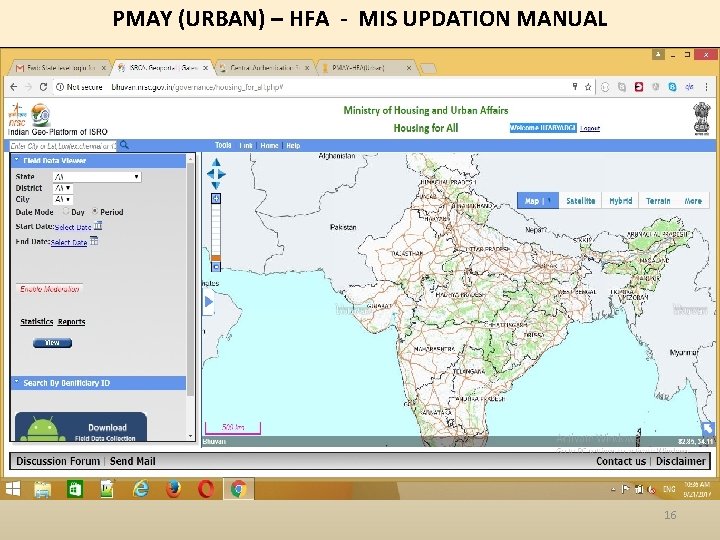Open the City dropdown

63,199
